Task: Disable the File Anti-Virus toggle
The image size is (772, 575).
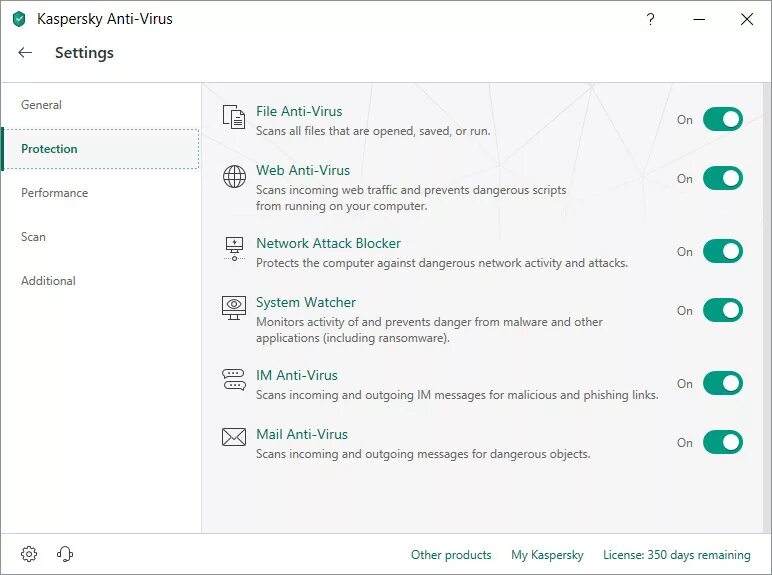Action: pos(723,119)
